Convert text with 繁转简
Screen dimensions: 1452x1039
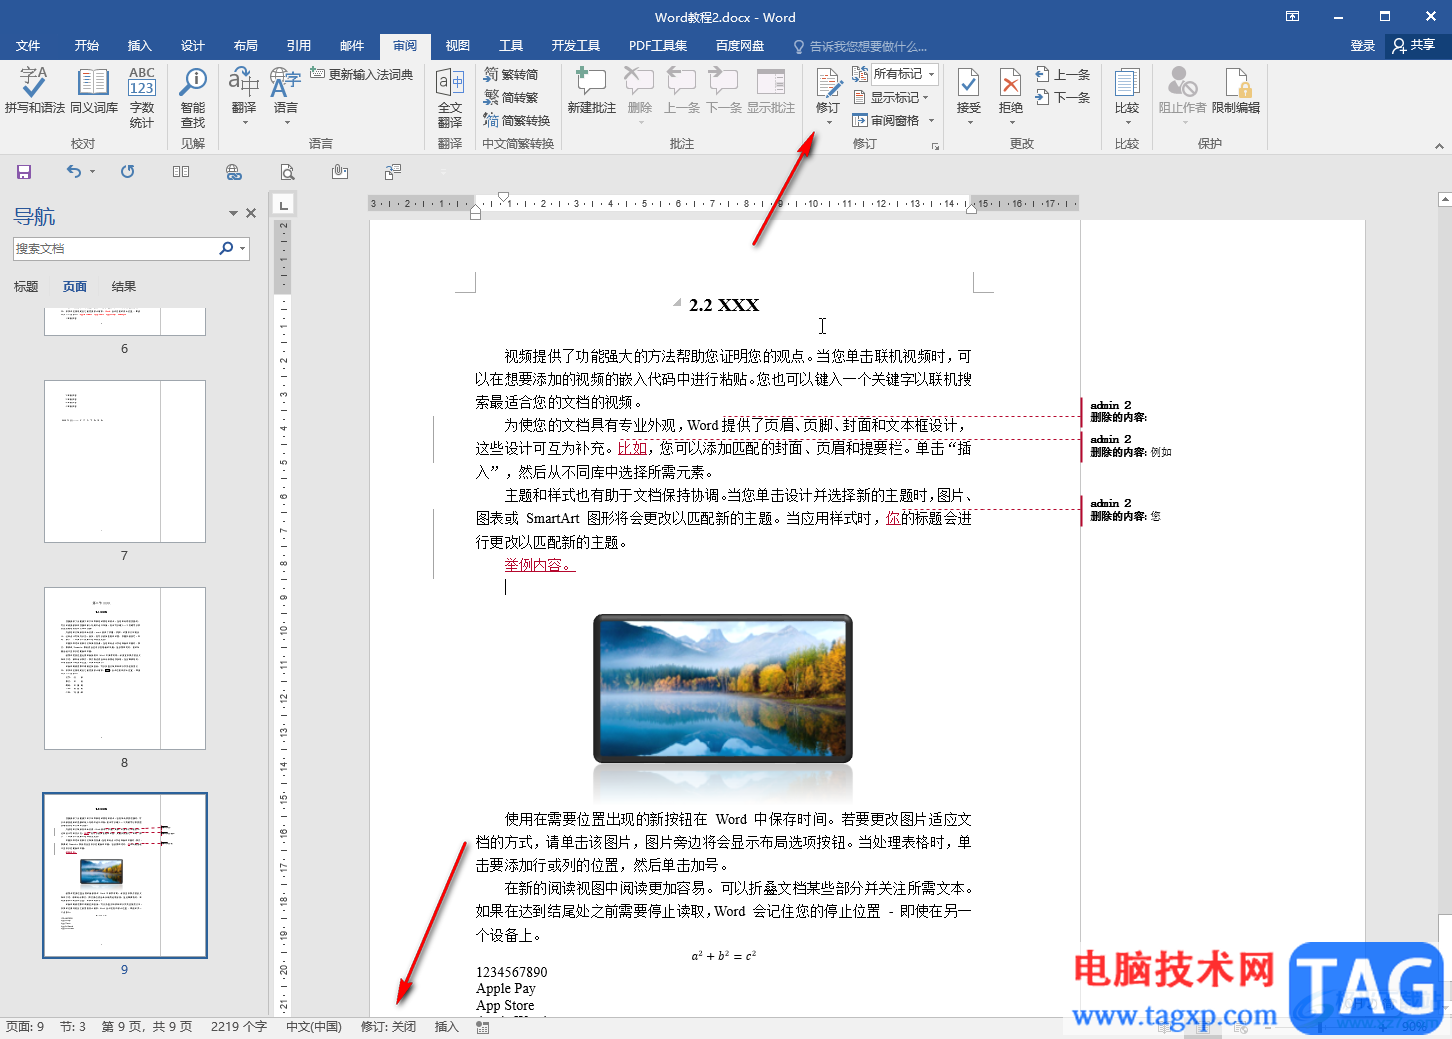point(511,75)
